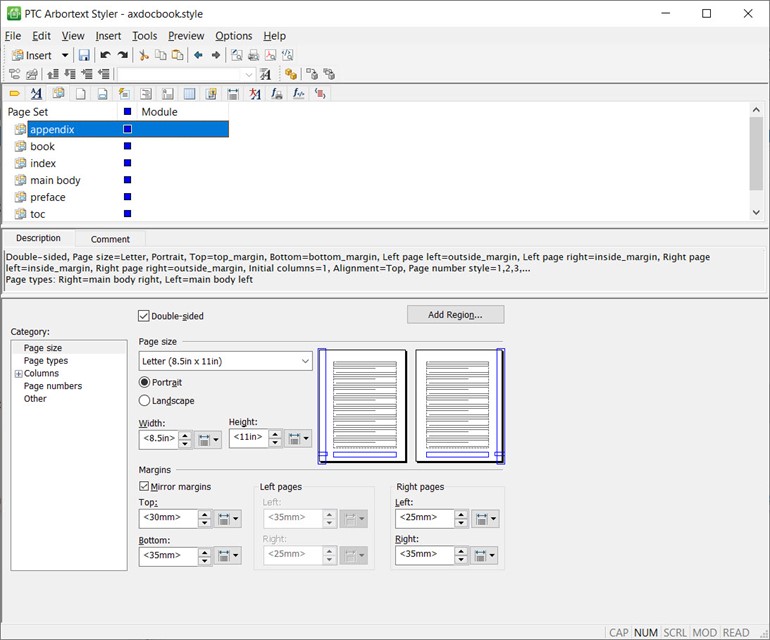Select the Landscape orientation radio button
The width and height of the screenshot is (770, 640).
(144, 400)
